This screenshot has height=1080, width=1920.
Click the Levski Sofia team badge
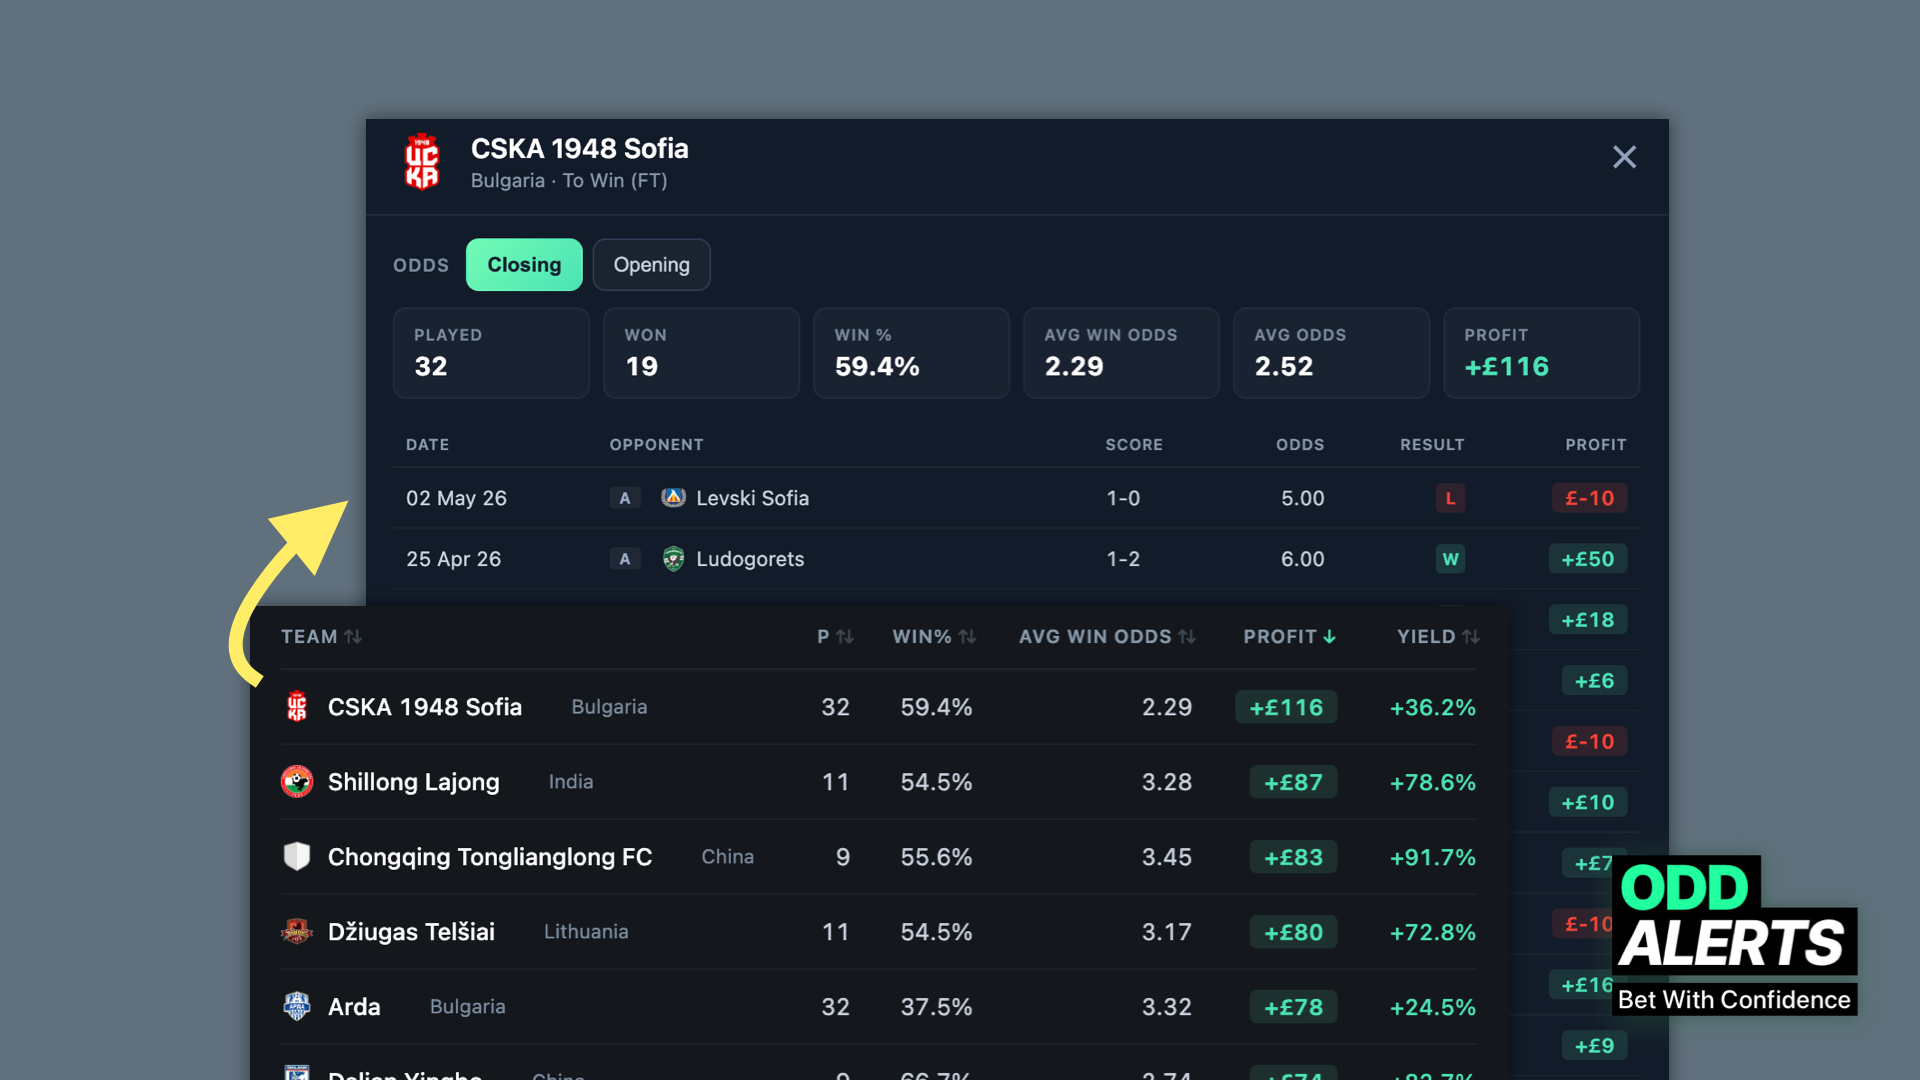tap(674, 498)
